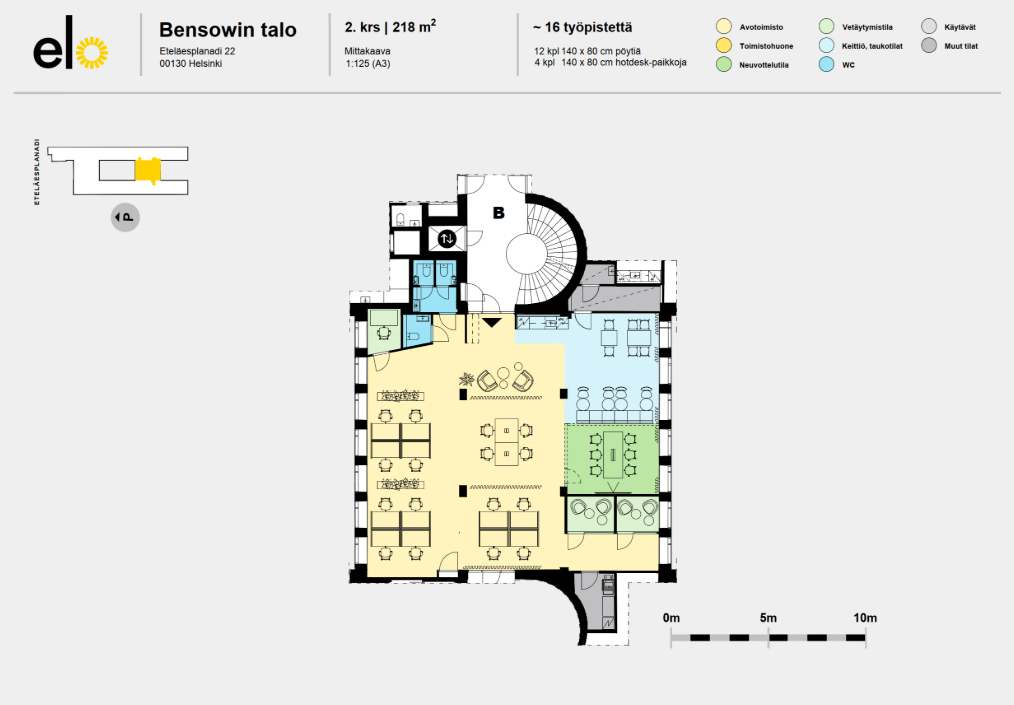Image resolution: width=1014 pixels, height=705 pixels.
Task: Click the Bensowin talo title
Action: pos(228,30)
